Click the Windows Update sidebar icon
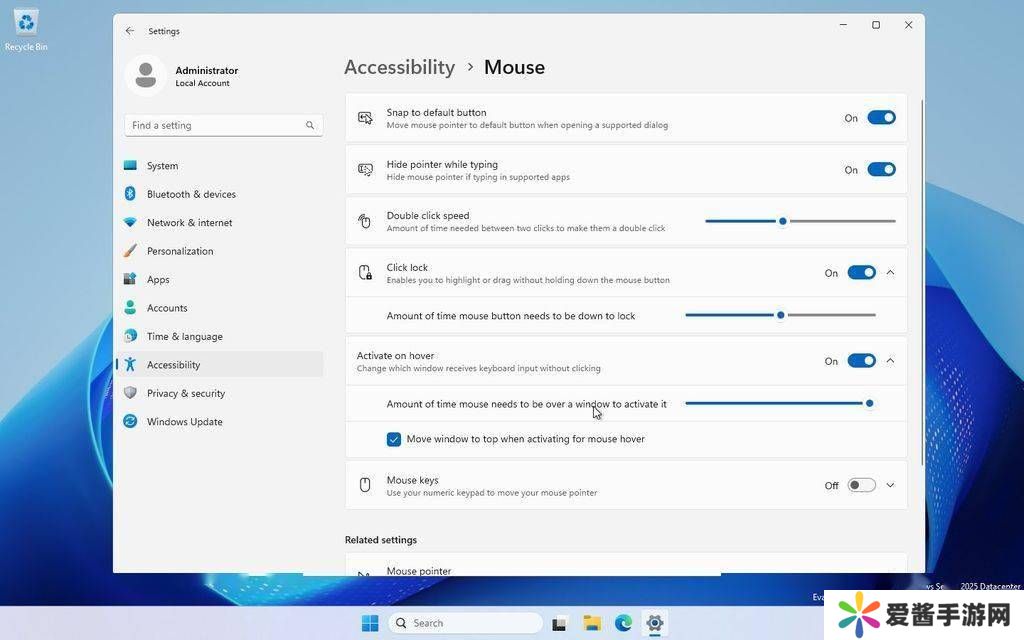 click(130, 422)
